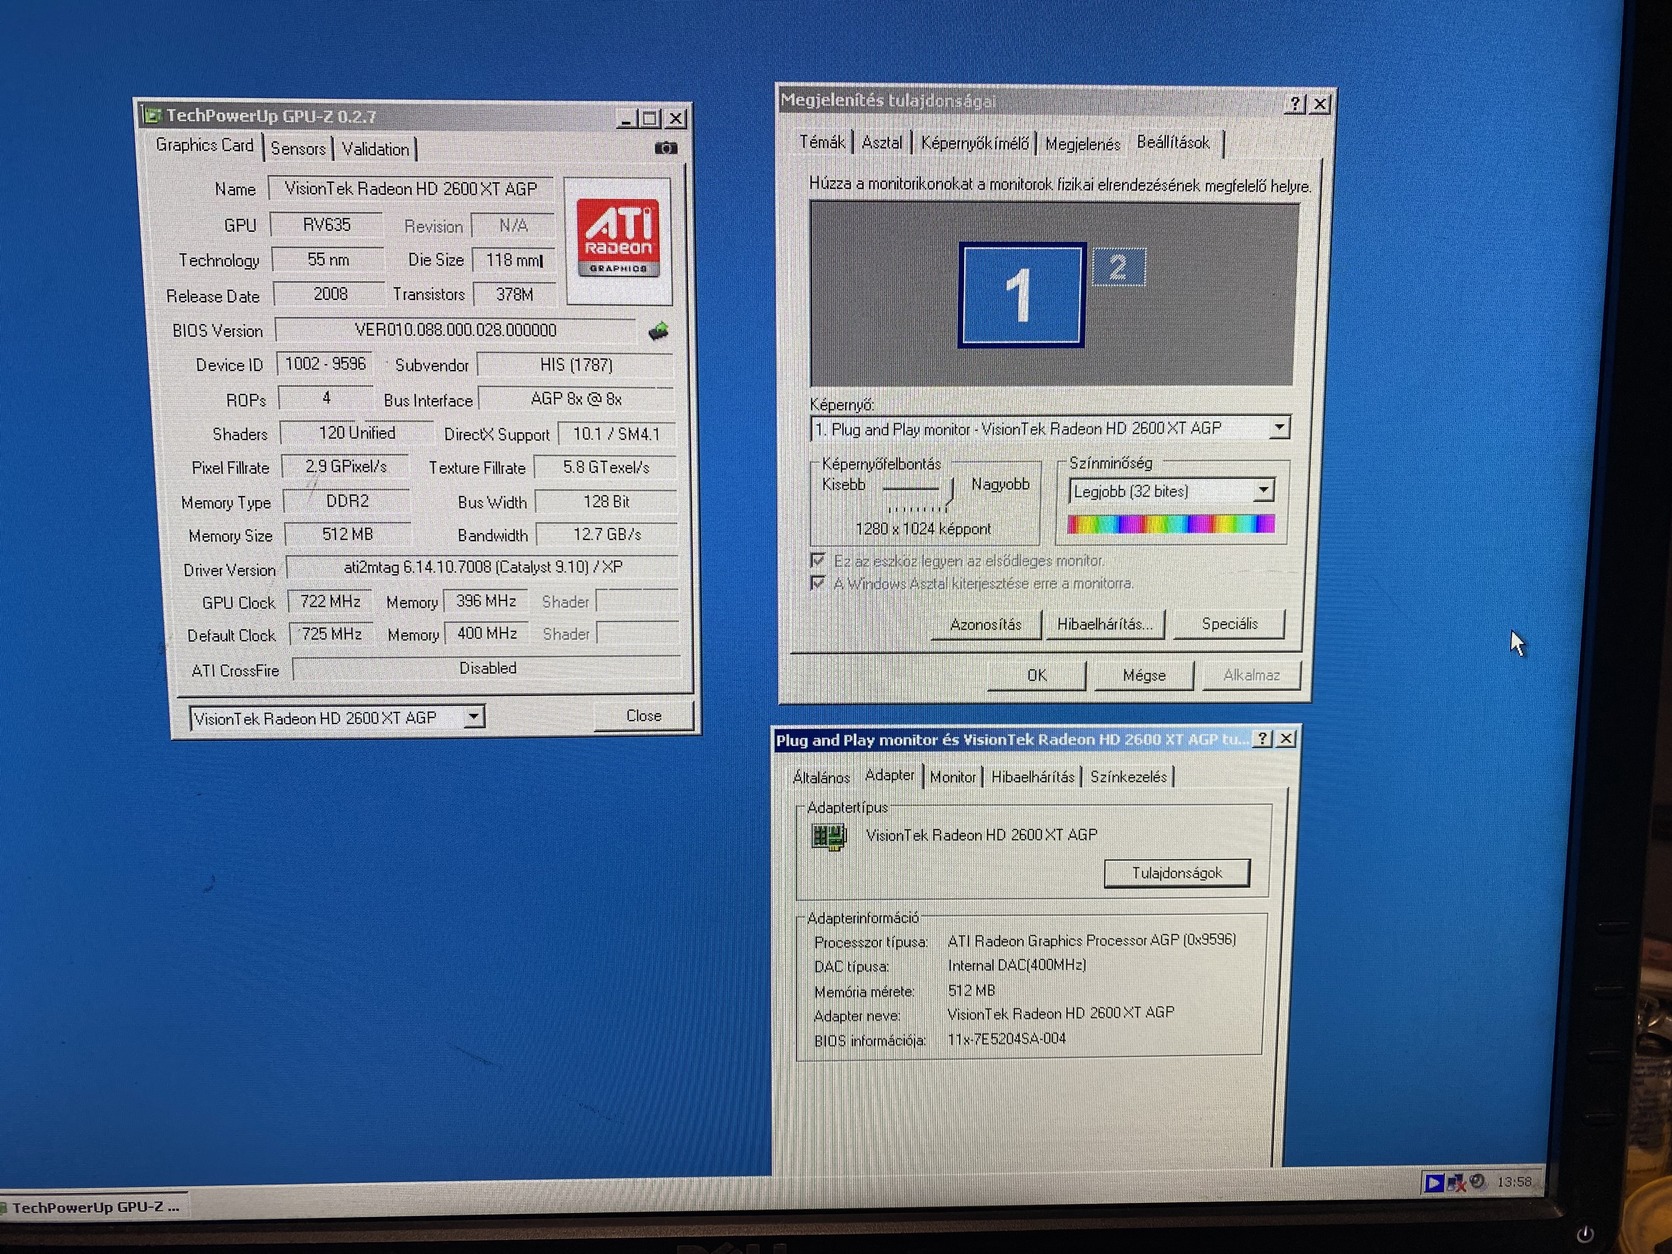This screenshot has width=1672, height=1254.
Task: Expand the Színminőség color quality dropdown
Action: point(1263,491)
